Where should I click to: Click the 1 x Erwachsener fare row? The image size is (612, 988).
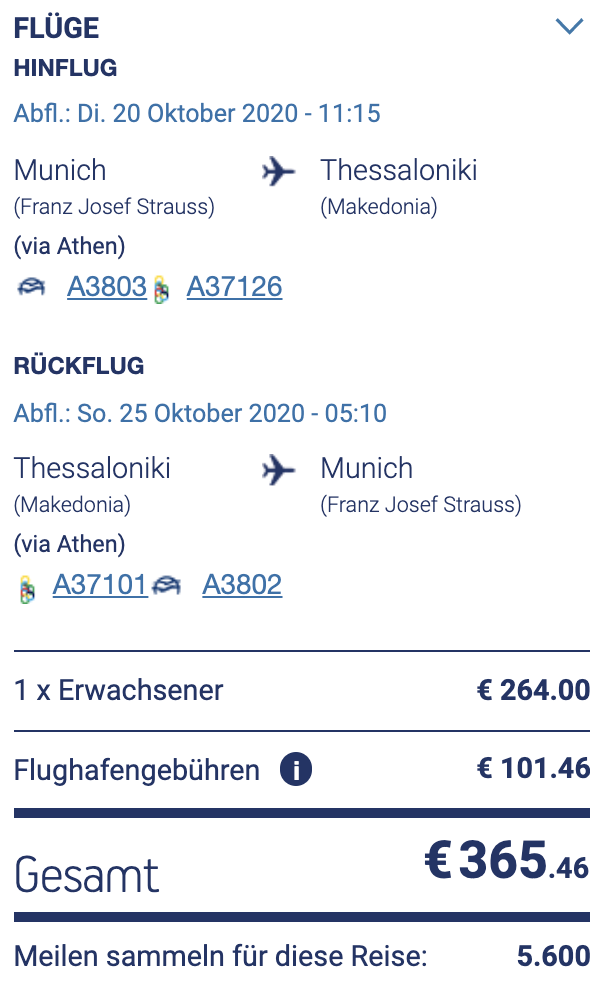coord(119,690)
